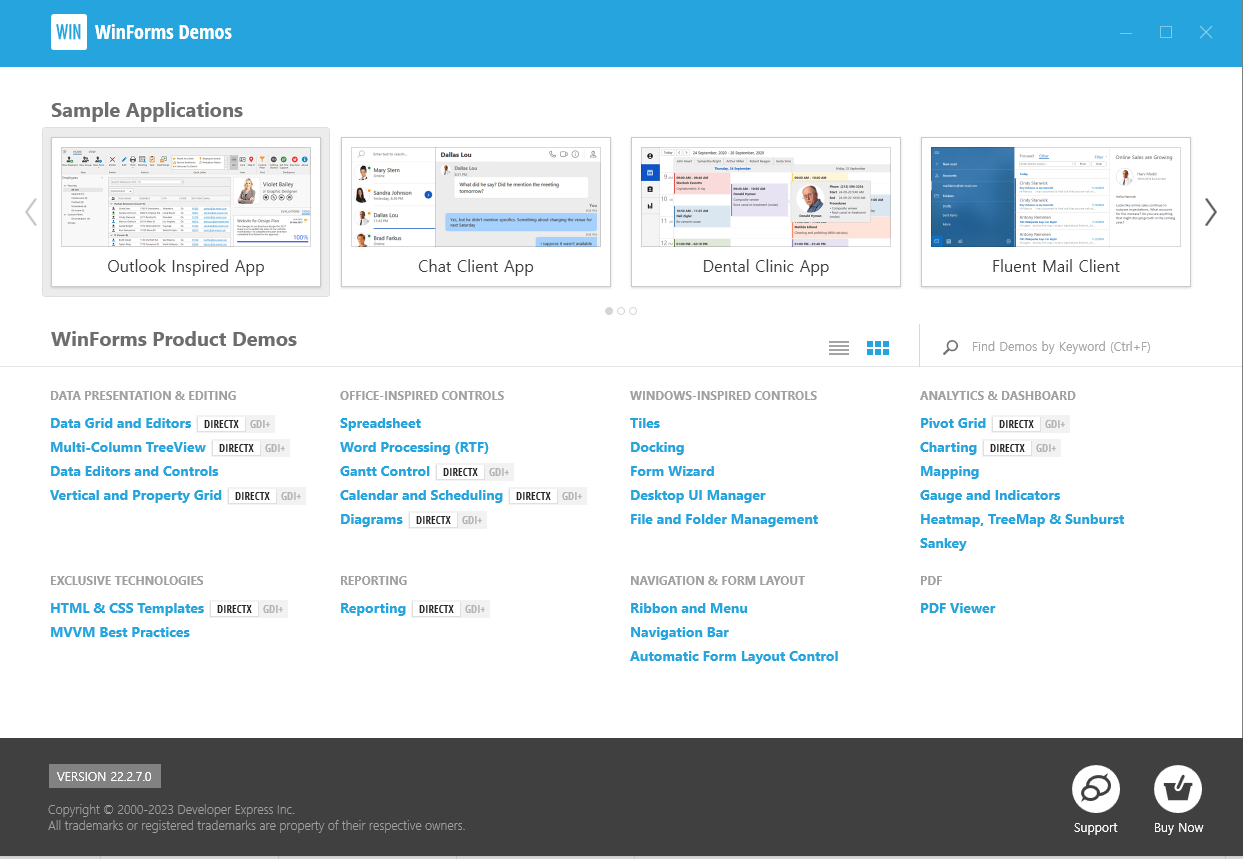Open Gauge and Indicators demo

(x=990, y=495)
